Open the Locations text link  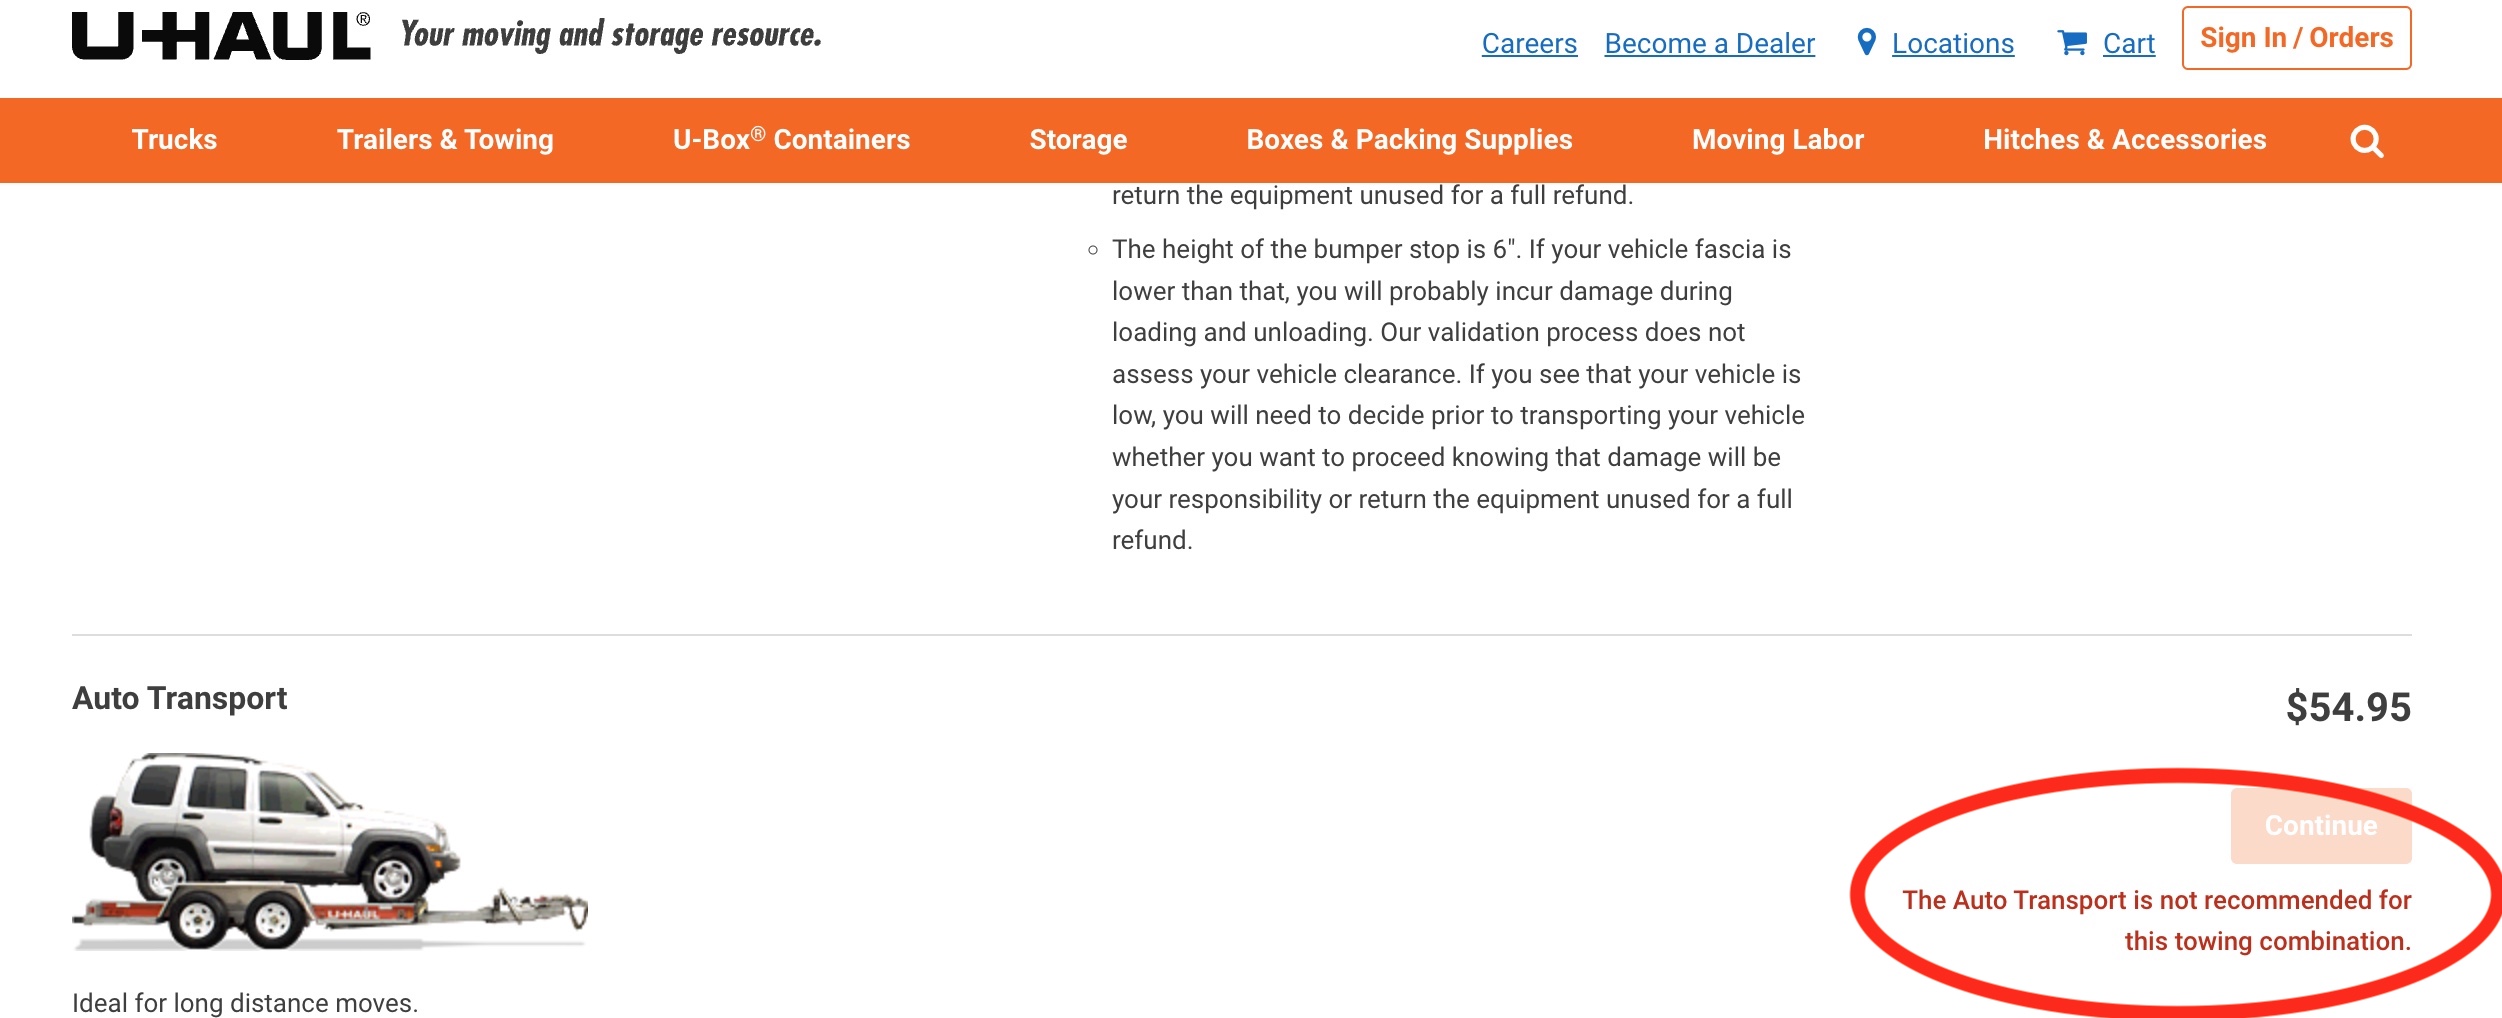coord(1952,44)
